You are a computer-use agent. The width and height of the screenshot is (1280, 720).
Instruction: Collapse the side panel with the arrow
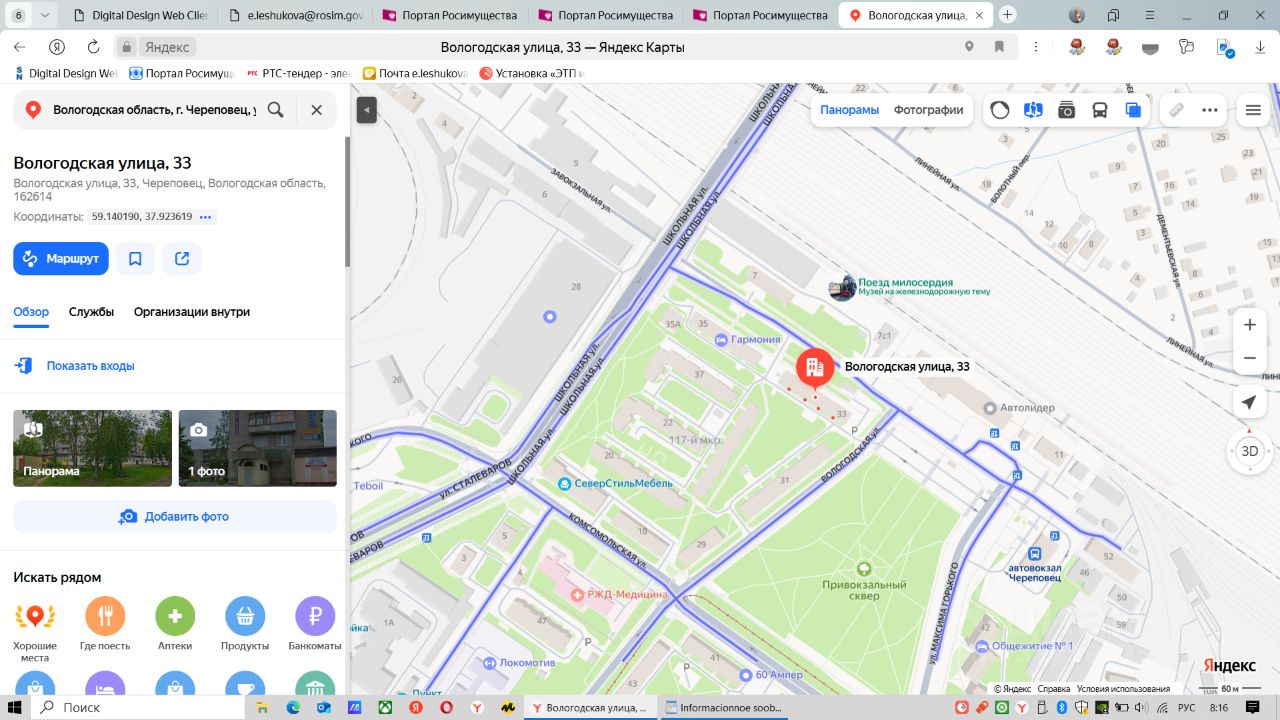[x=367, y=110]
